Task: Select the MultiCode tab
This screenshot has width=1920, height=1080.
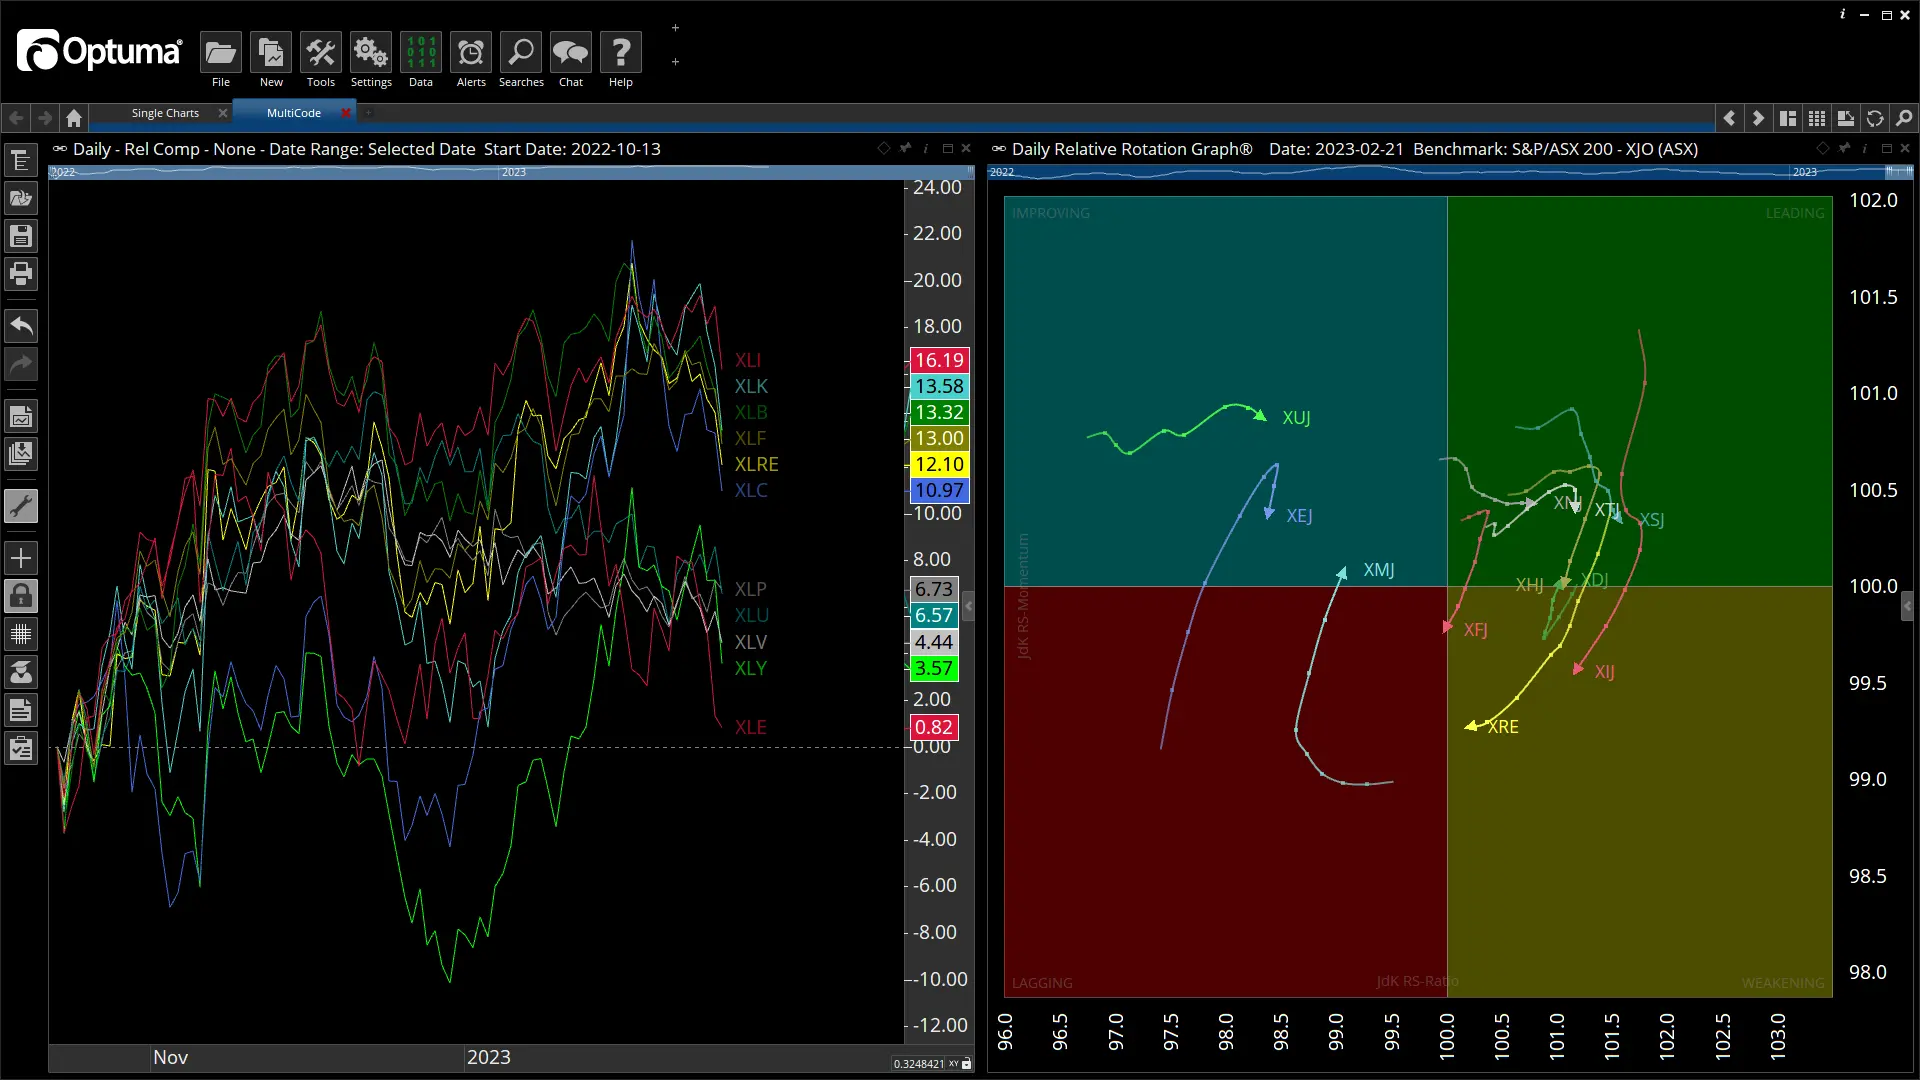Action: (293, 113)
